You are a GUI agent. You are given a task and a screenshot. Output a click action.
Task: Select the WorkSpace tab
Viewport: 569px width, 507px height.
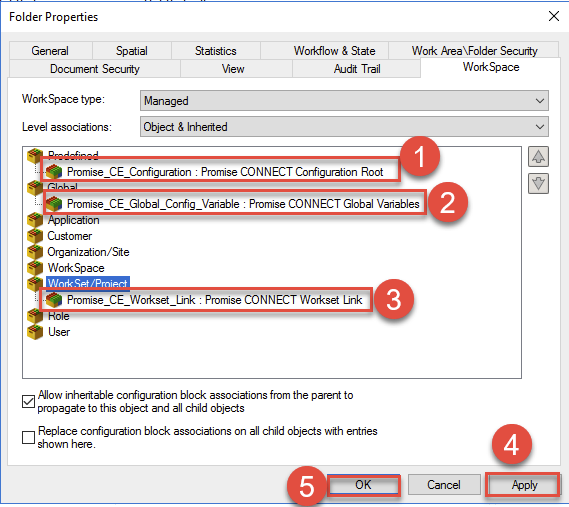[x=491, y=67]
